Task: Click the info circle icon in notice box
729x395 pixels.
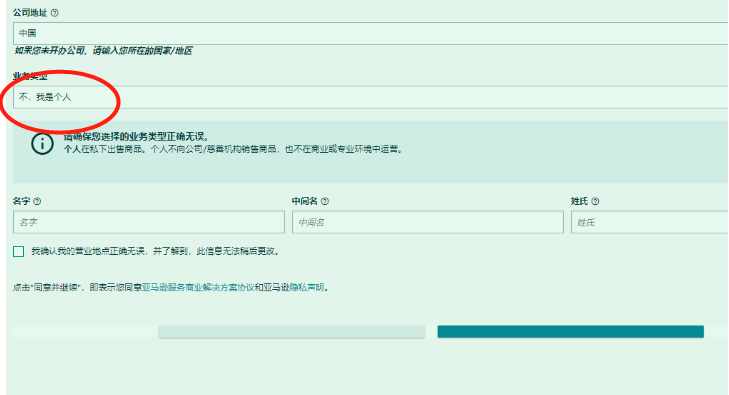Action: (x=42, y=144)
